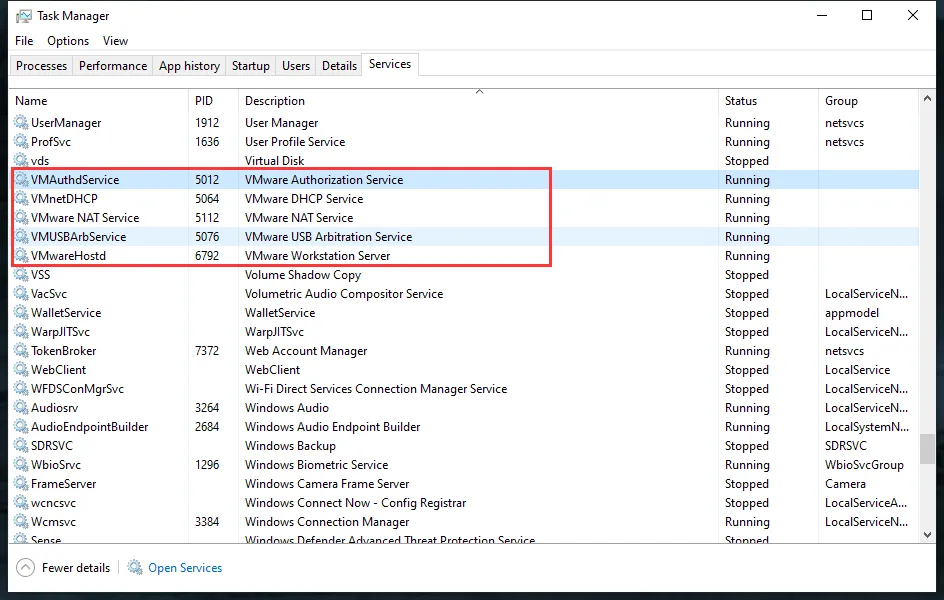
Task: Sort by the Name column header
Action: [99, 101]
